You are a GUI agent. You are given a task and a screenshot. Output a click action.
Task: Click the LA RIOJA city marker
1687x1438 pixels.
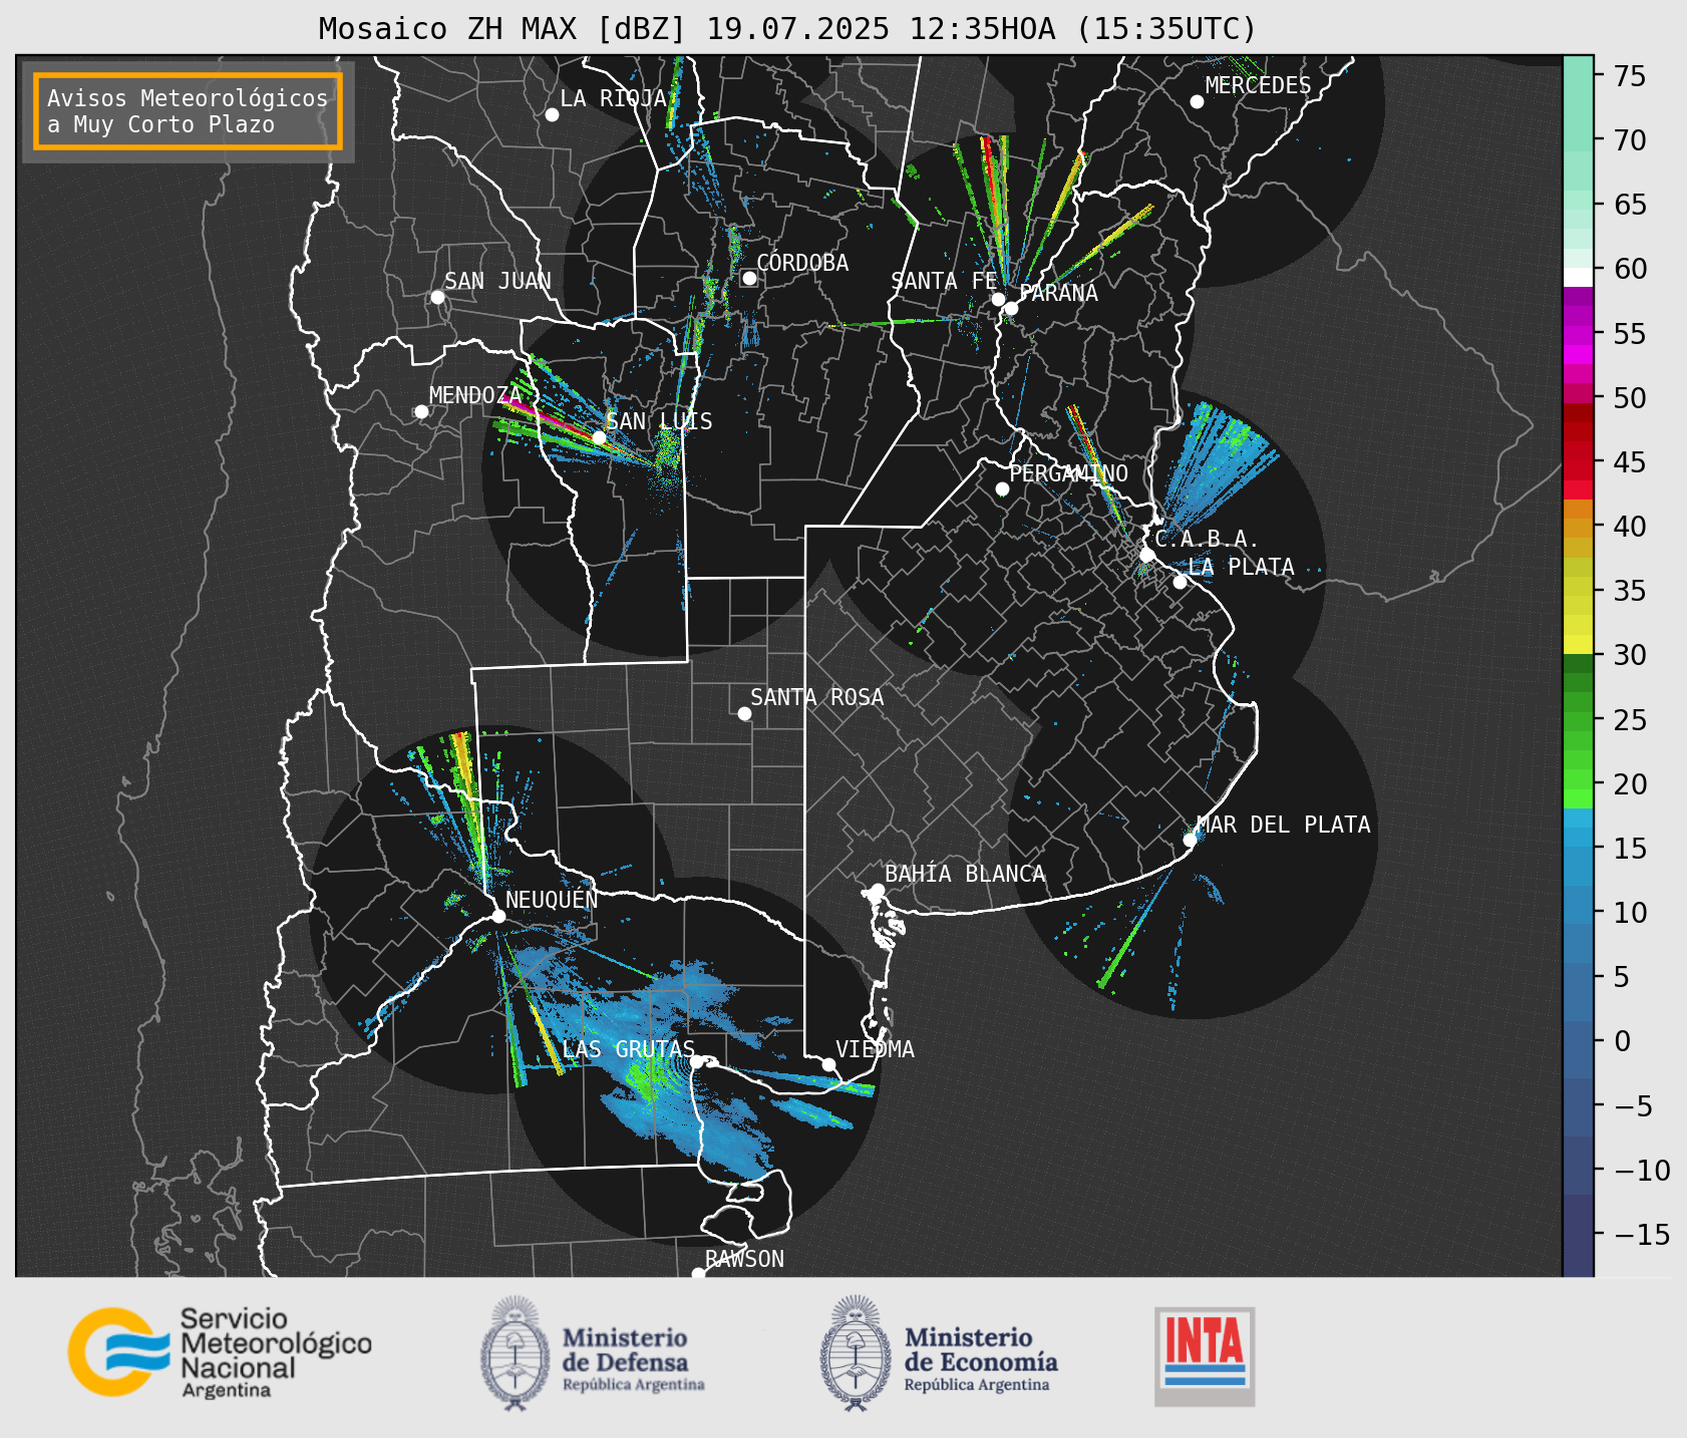tap(552, 115)
